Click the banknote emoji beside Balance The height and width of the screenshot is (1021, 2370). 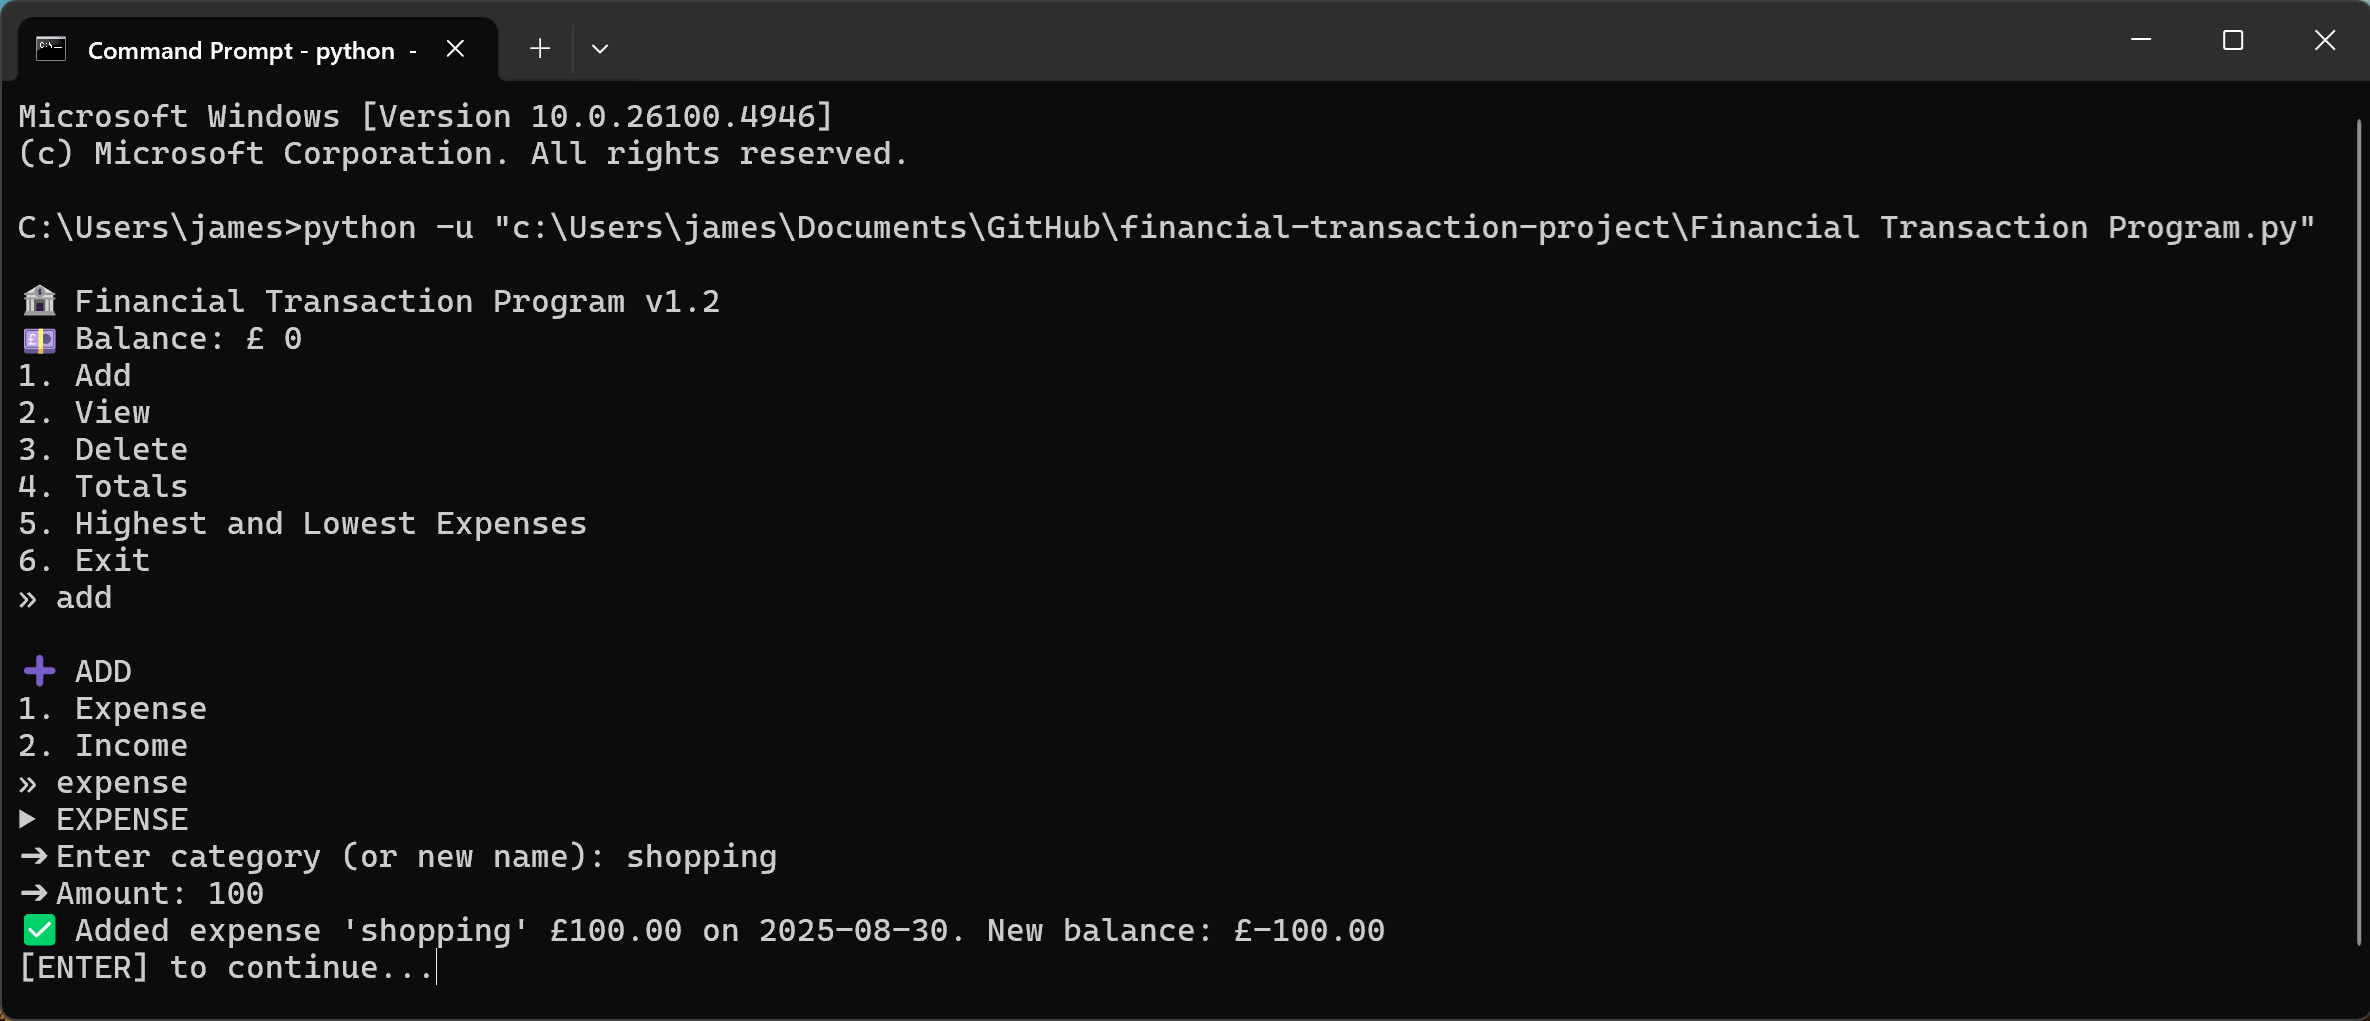pos(40,340)
